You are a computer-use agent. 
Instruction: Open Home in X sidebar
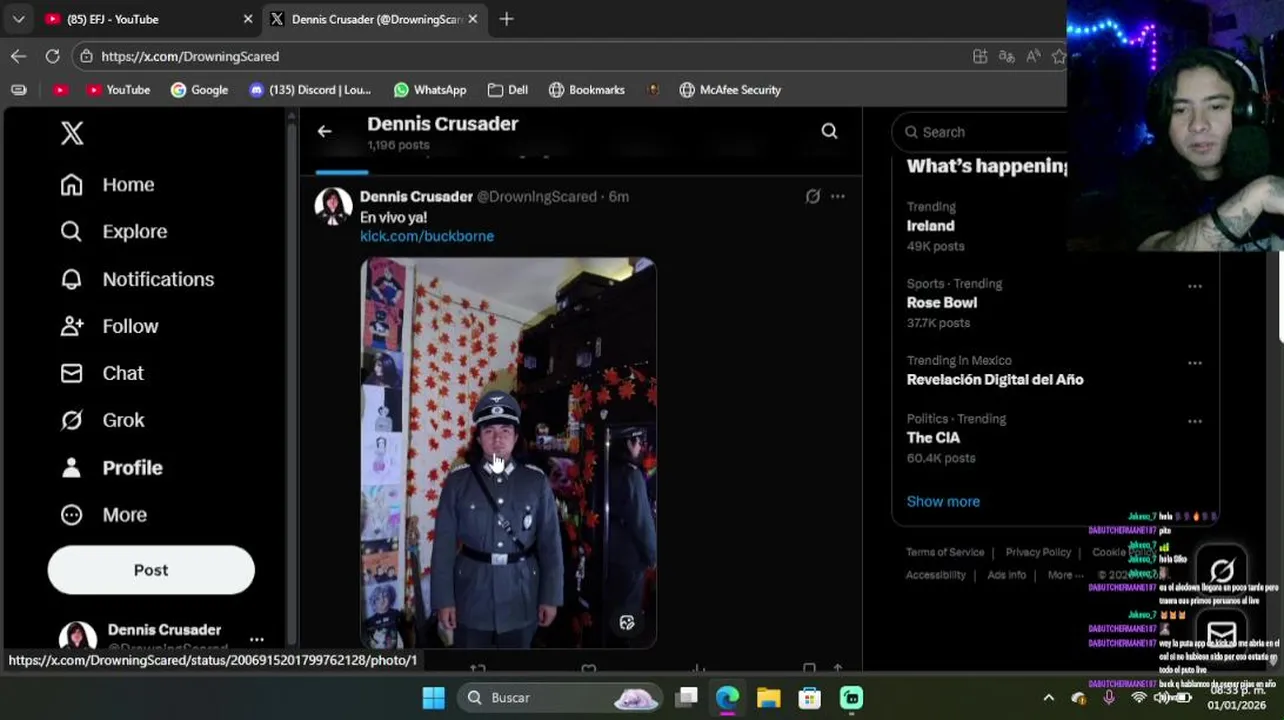click(x=107, y=185)
